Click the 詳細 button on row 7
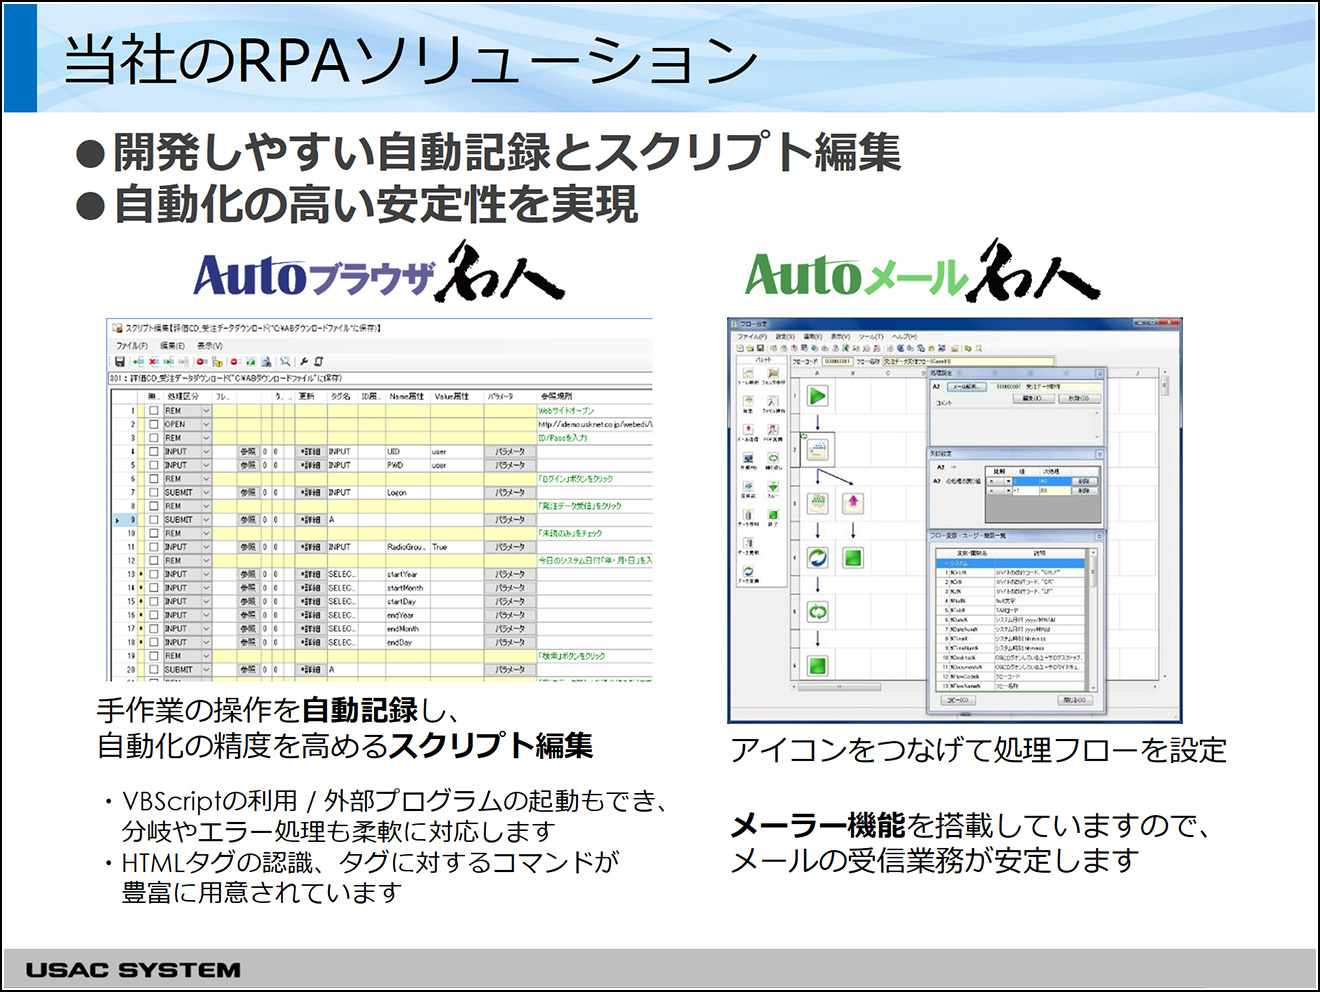Screen dimensions: 1320x992 [311, 492]
